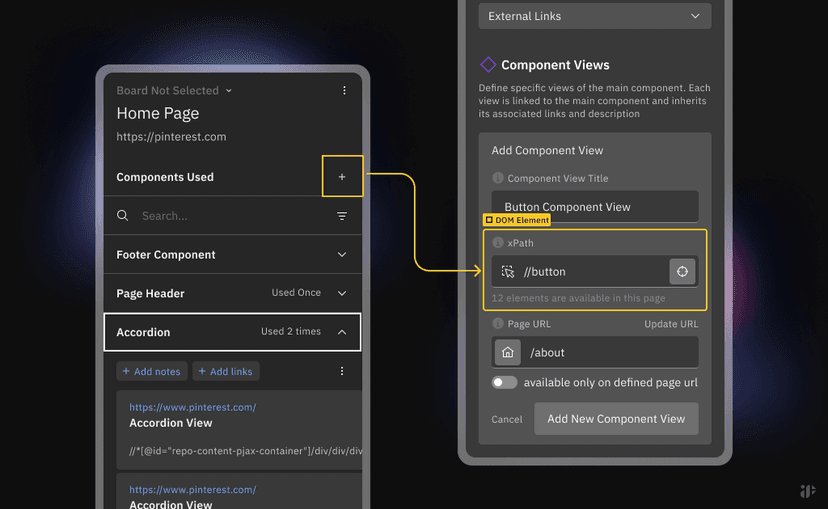This screenshot has width=828, height=509.
Task: Expand the Footer Component row
Action: [x=232, y=254]
